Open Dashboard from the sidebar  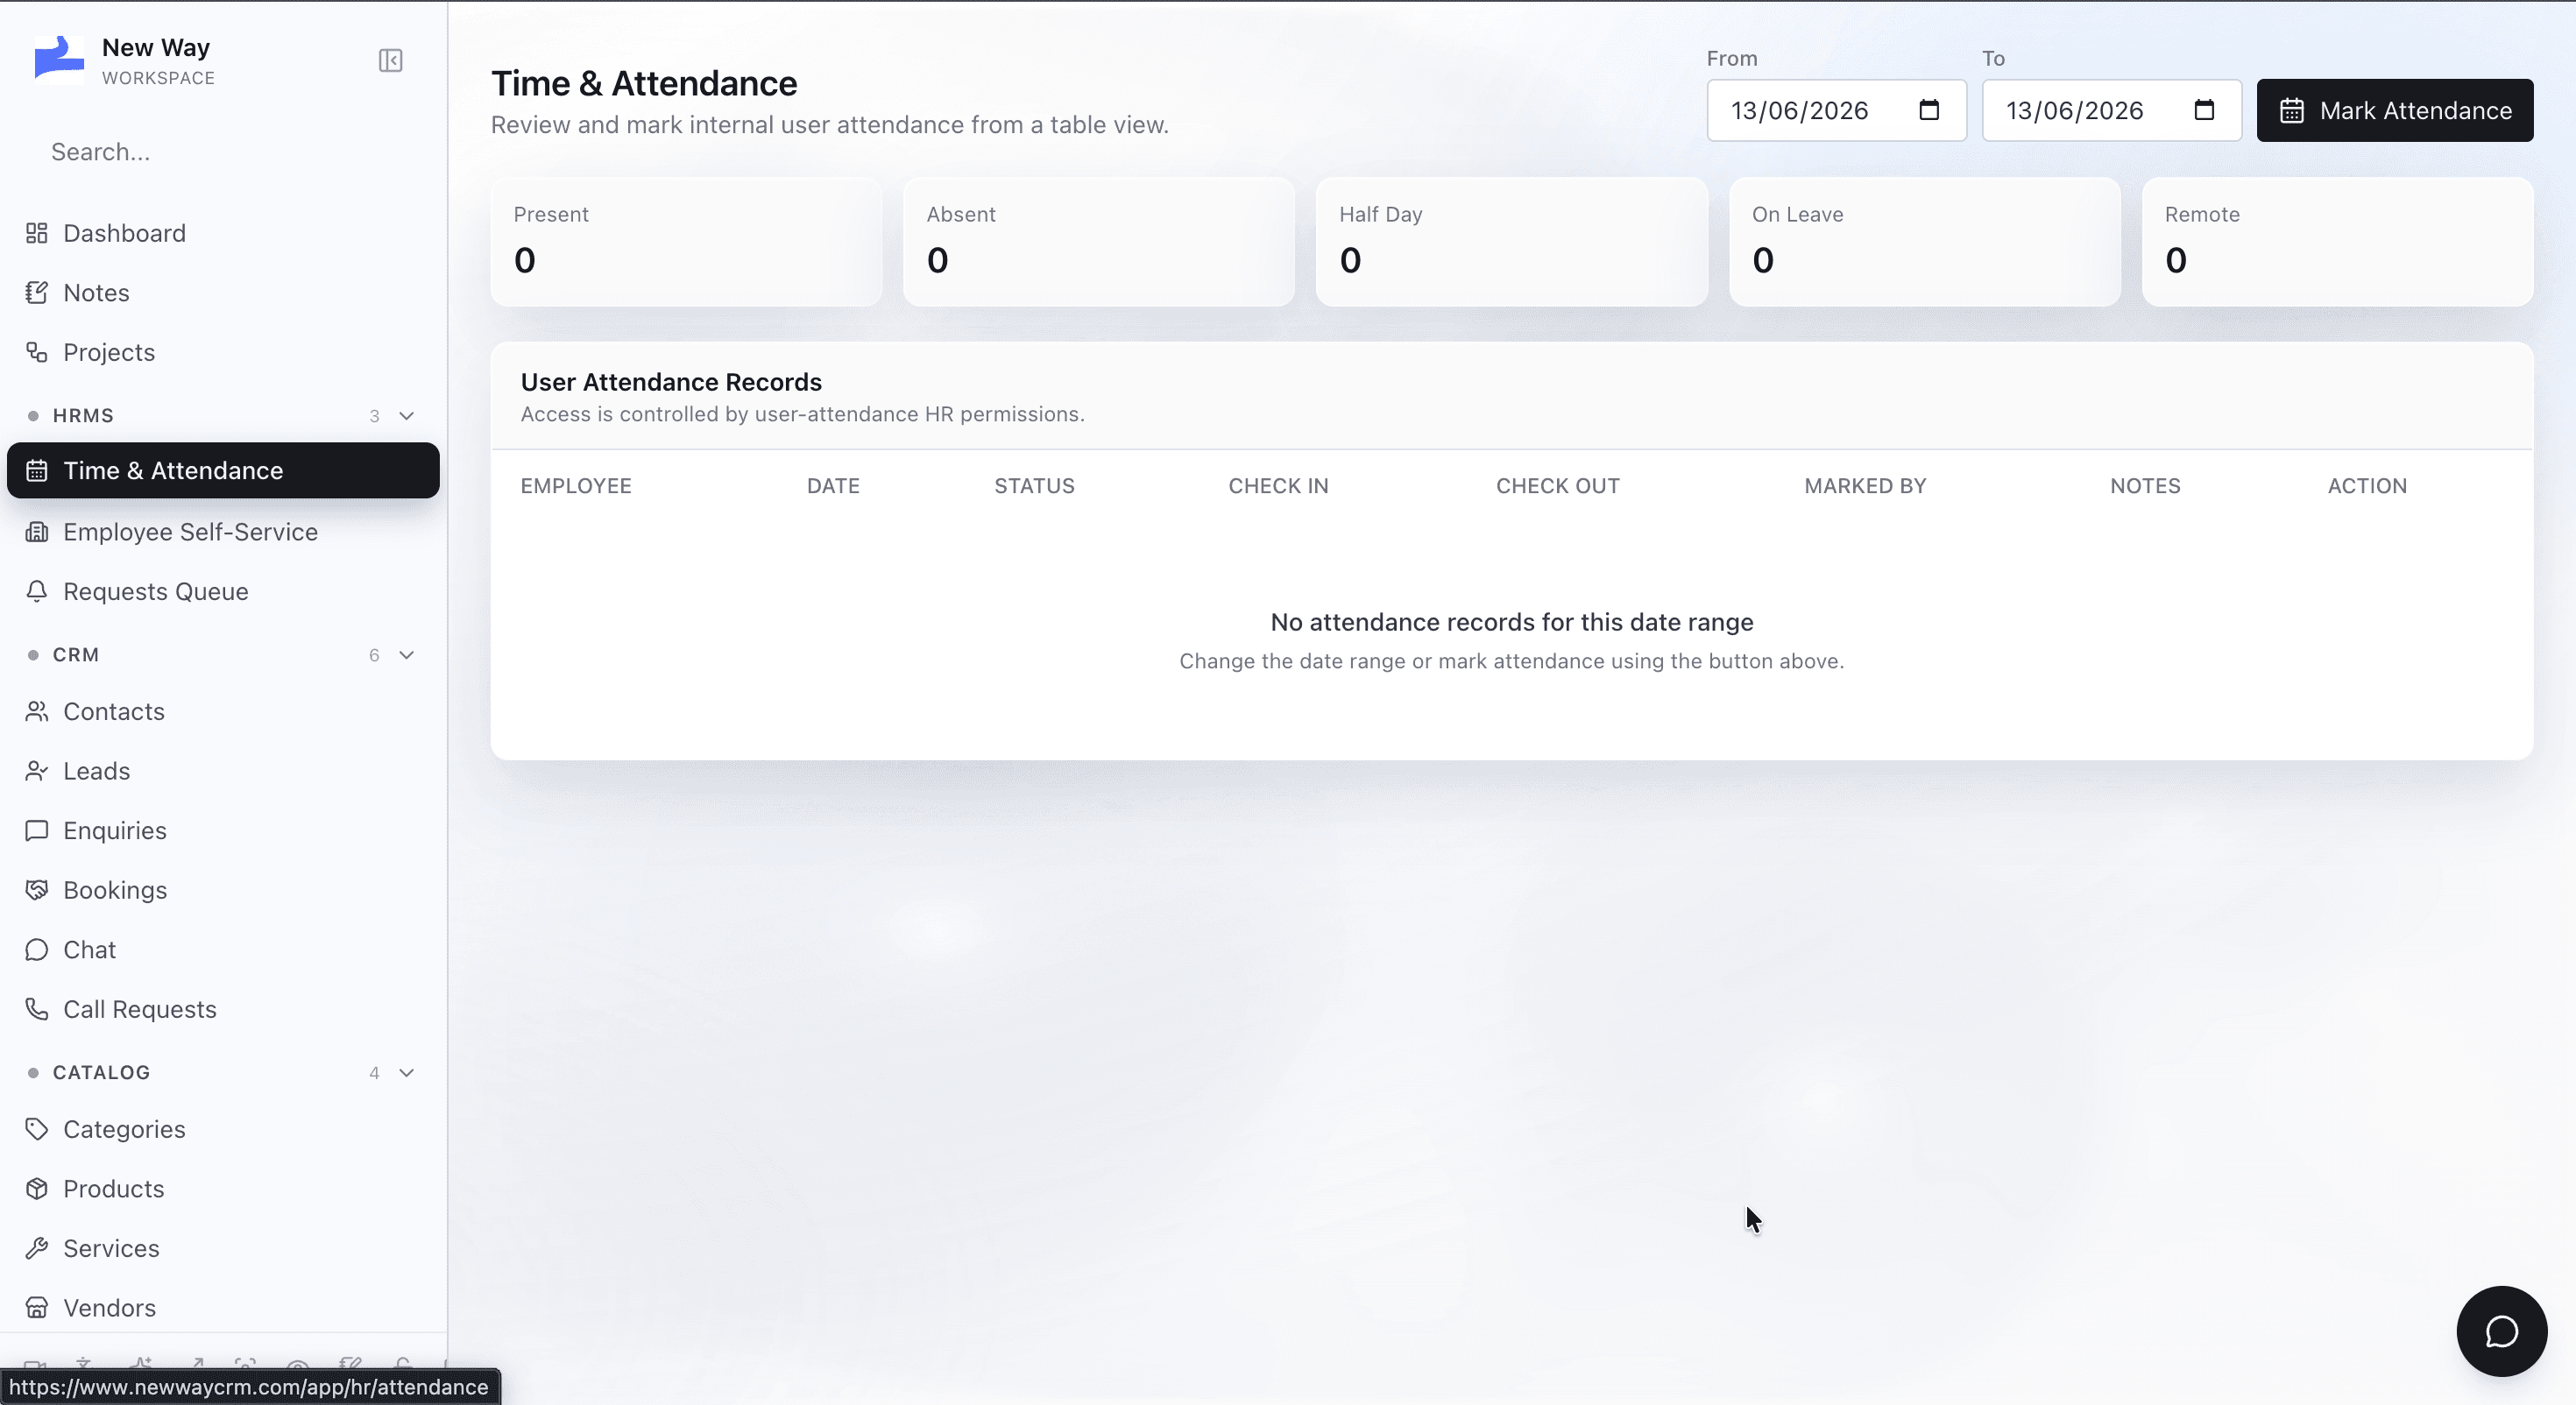pyautogui.click(x=223, y=233)
